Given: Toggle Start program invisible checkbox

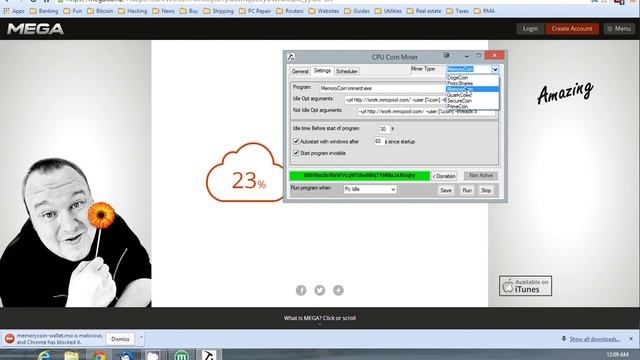Looking at the screenshot, I should pos(296,153).
